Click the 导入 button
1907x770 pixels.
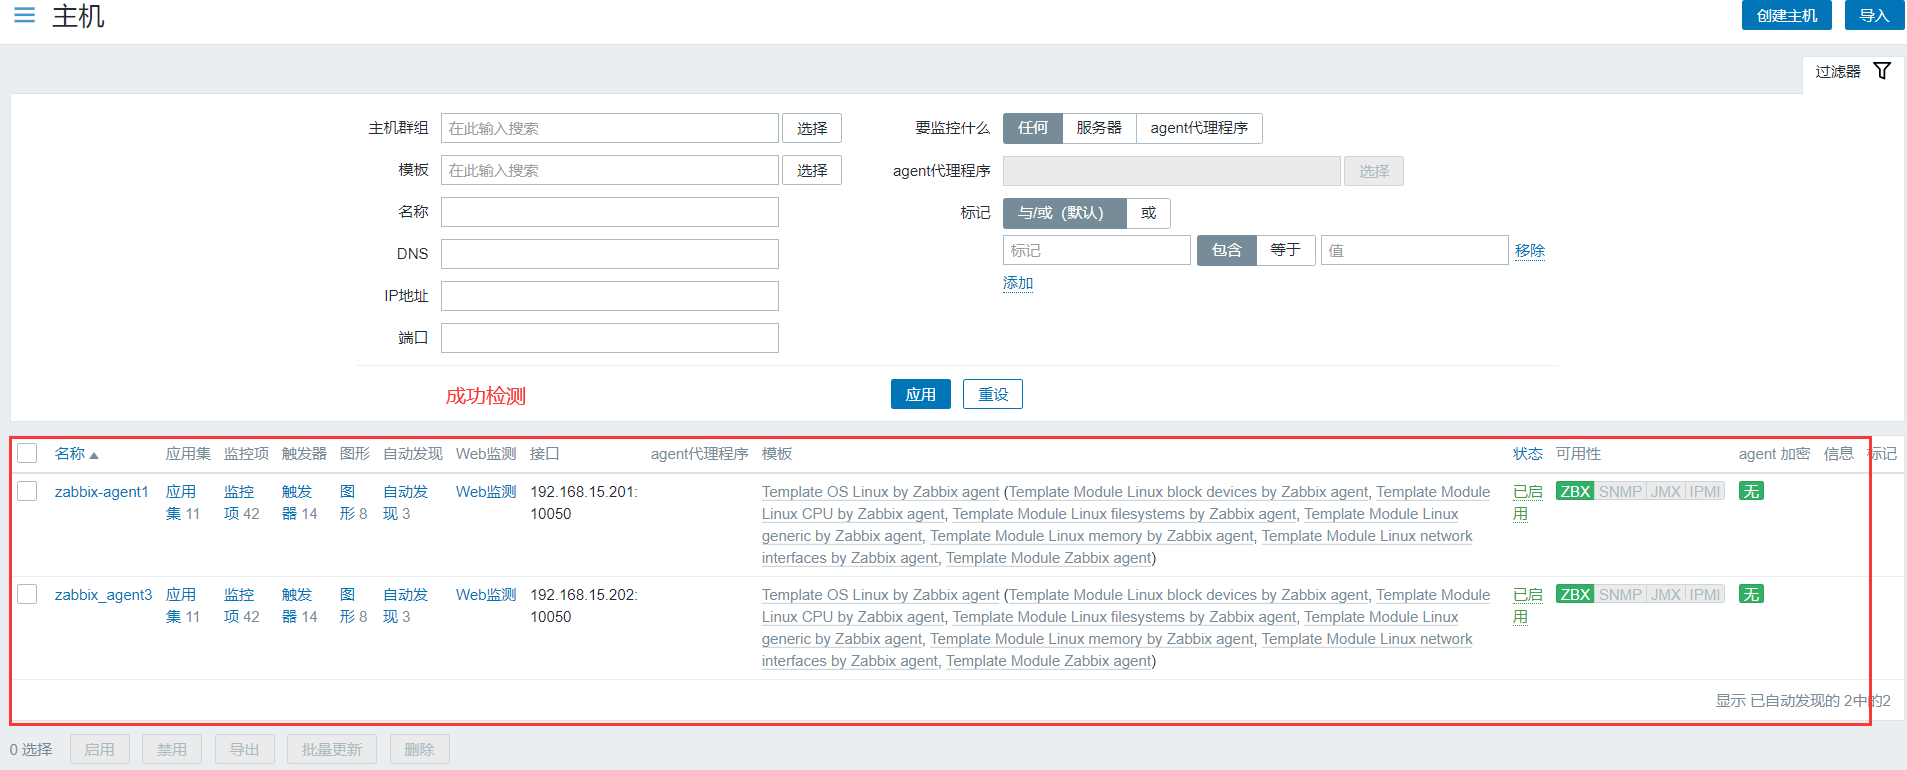[x=1874, y=15]
